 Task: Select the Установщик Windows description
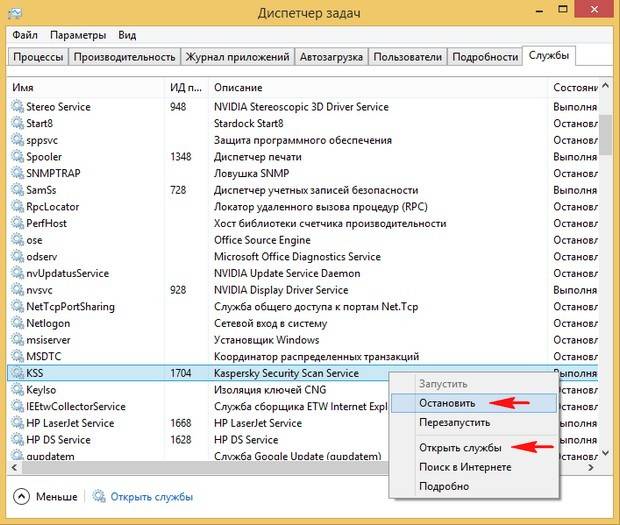tap(267, 340)
